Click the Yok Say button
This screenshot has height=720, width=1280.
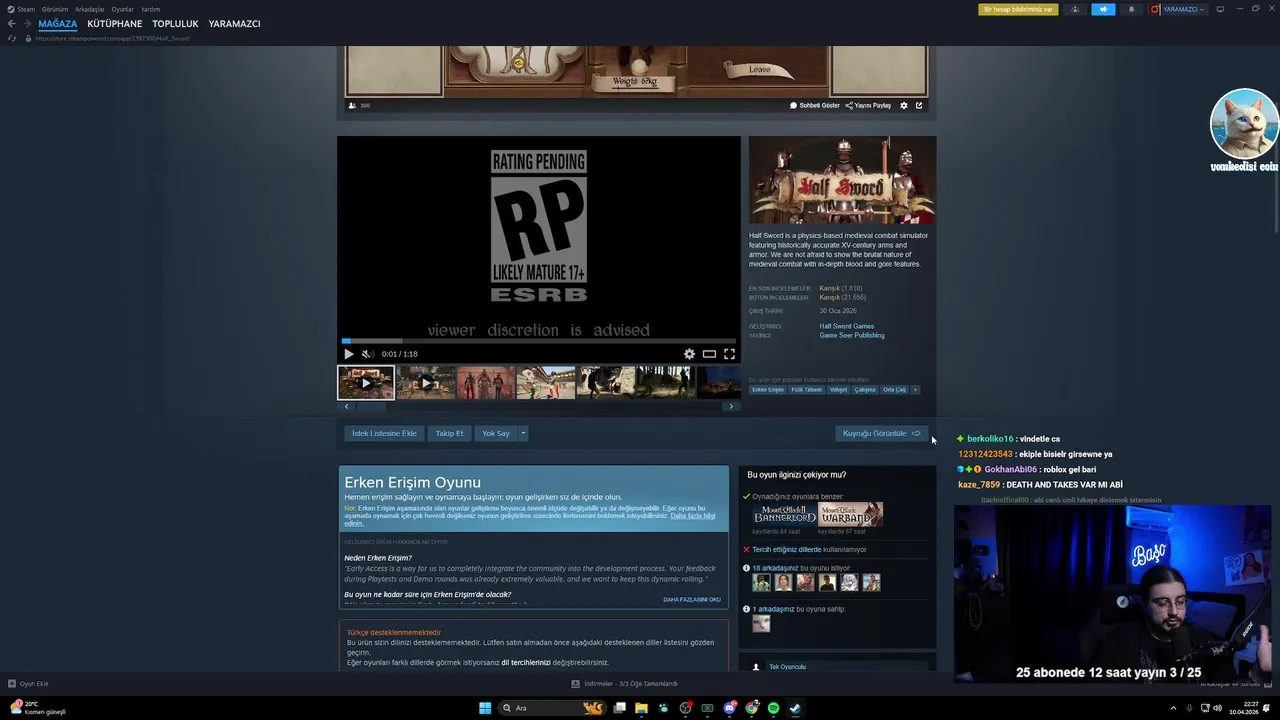coord(496,433)
